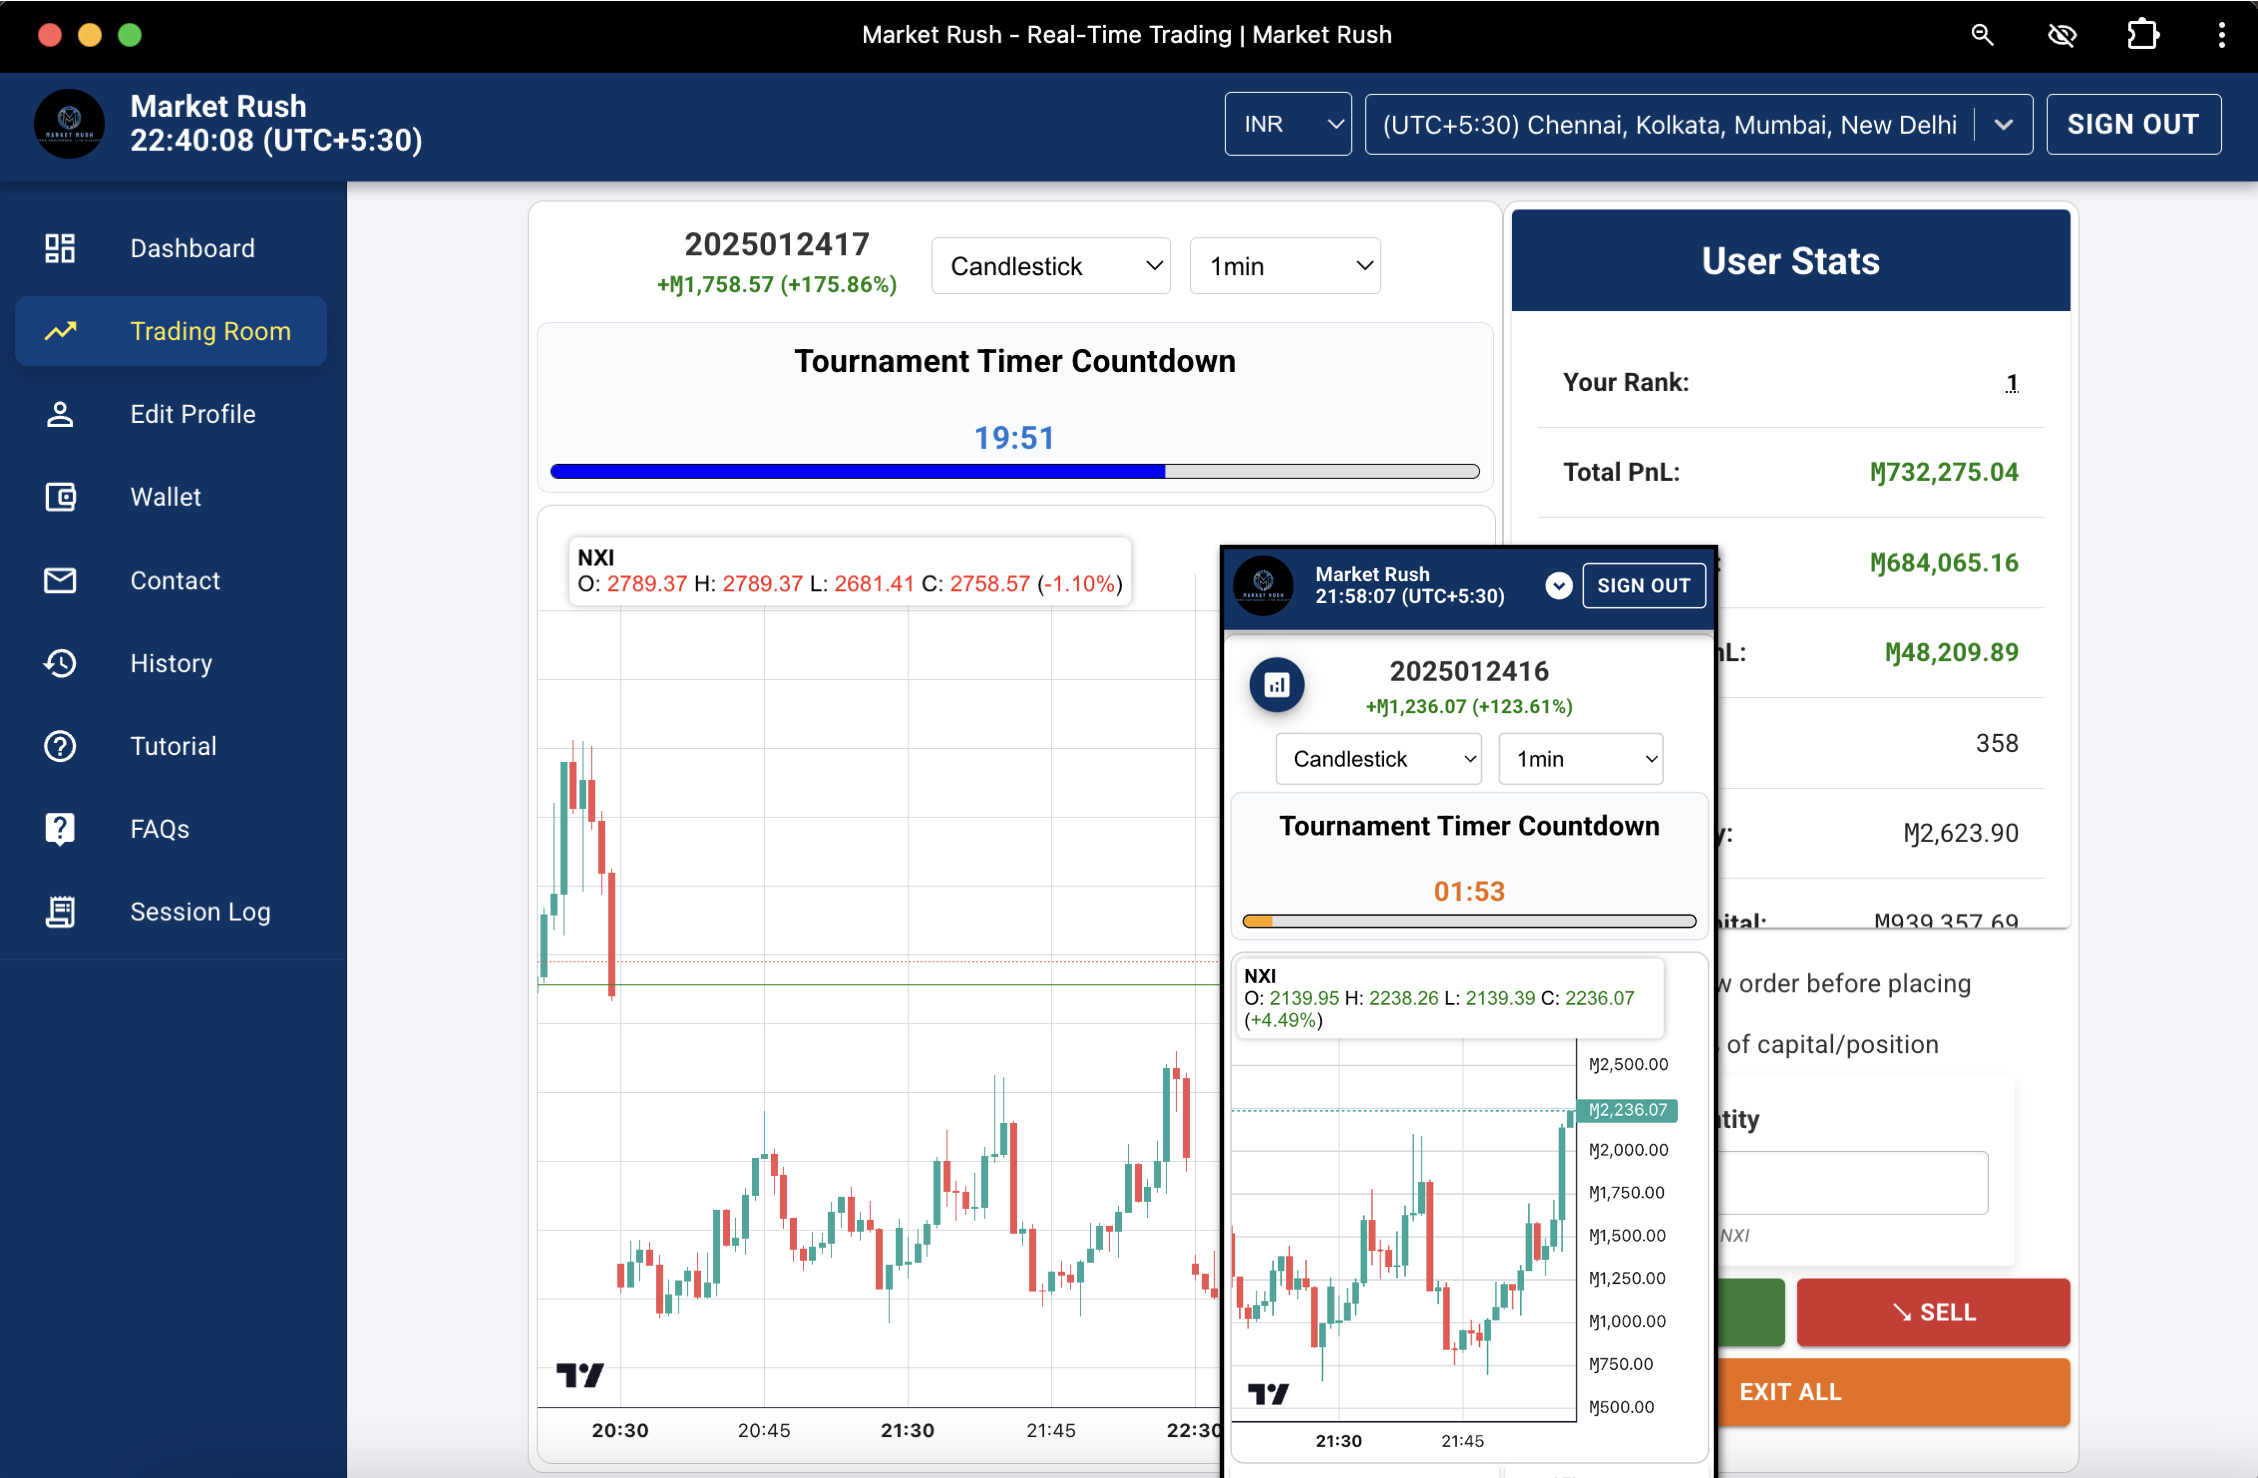Open the Tutorial menu label
The width and height of the screenshot is (2258, 1478).
(173, 746)
